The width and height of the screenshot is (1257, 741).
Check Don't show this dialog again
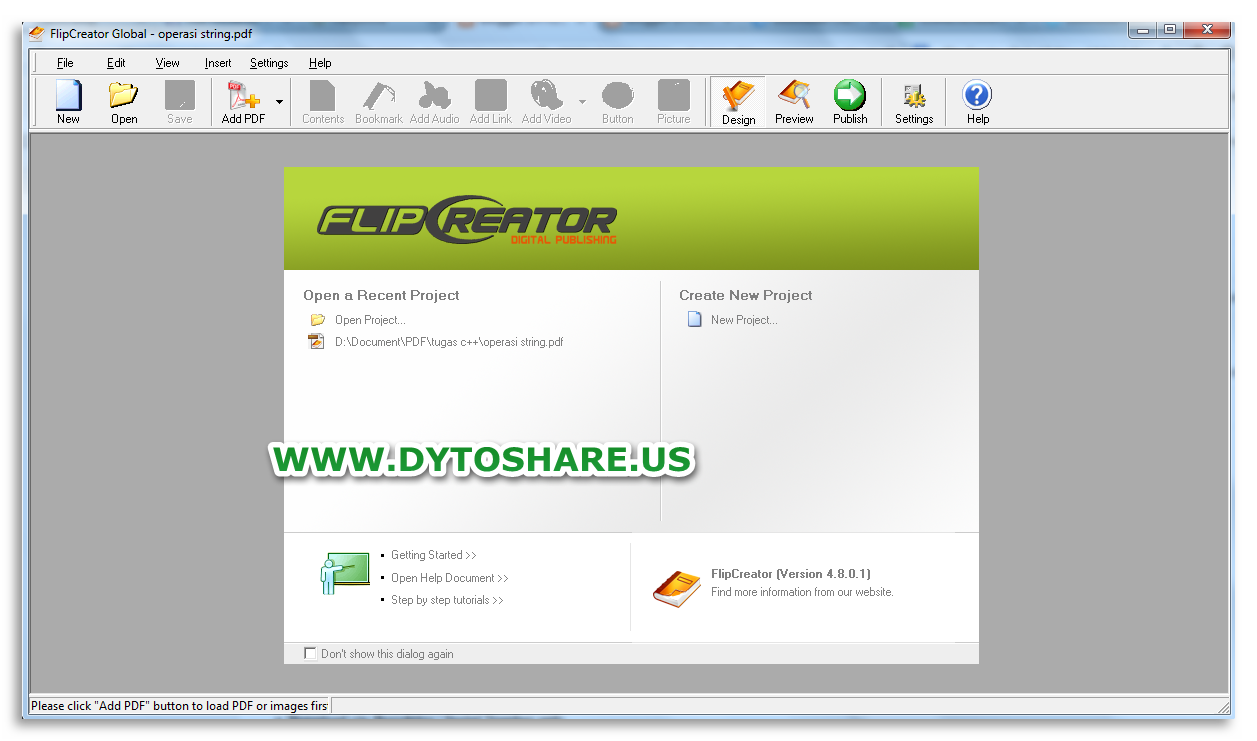tap(310, 653)
